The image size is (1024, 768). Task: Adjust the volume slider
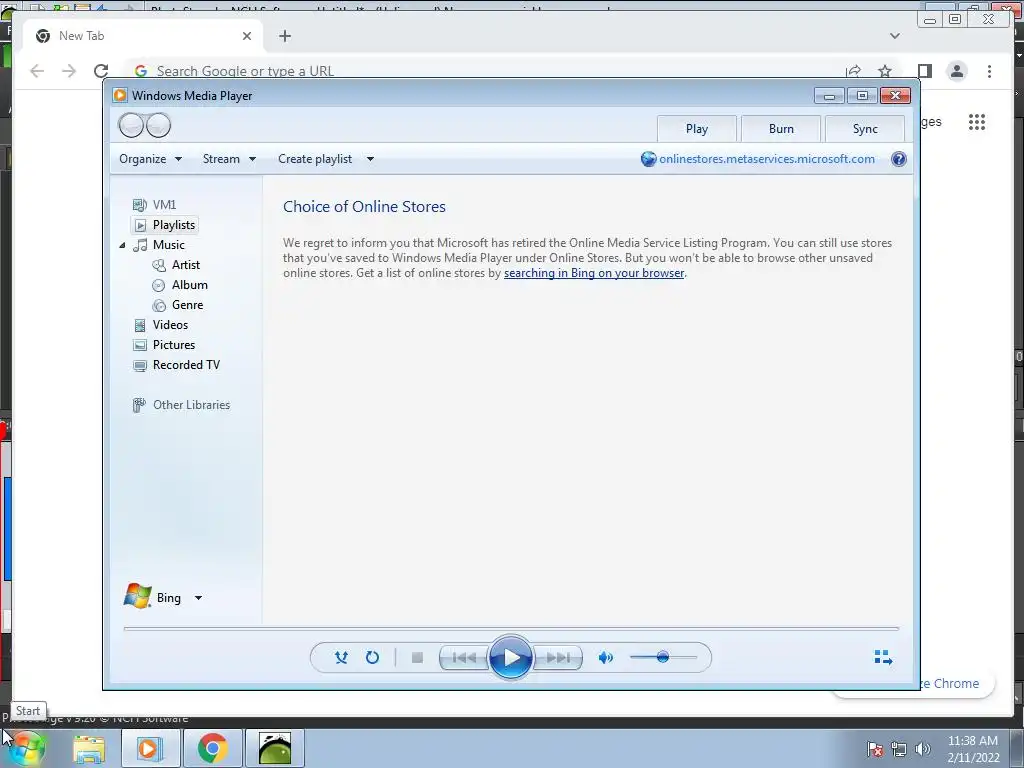(x=663, y=657)
